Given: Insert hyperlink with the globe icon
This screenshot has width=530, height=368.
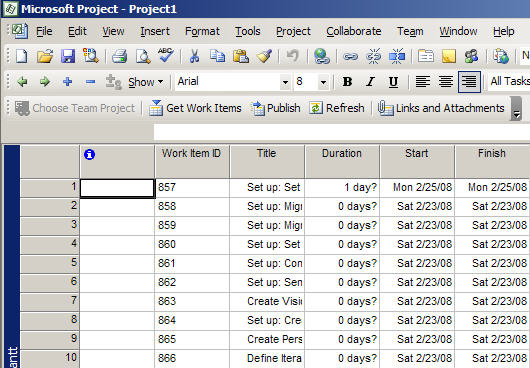Looking at the screenshot, I should coord(321,56).
